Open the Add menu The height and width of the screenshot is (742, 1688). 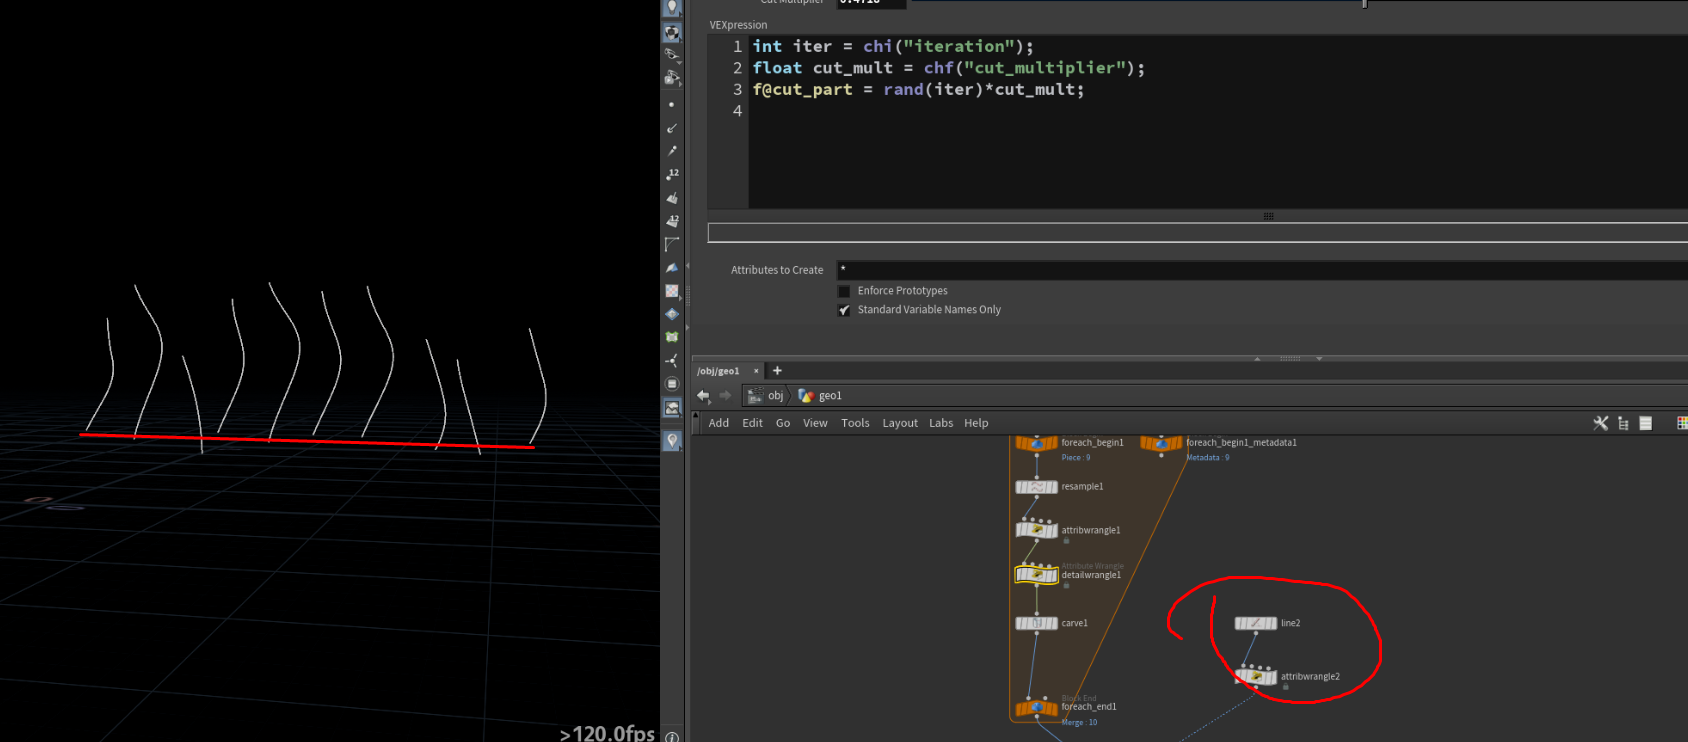click(x=719, y=423)
